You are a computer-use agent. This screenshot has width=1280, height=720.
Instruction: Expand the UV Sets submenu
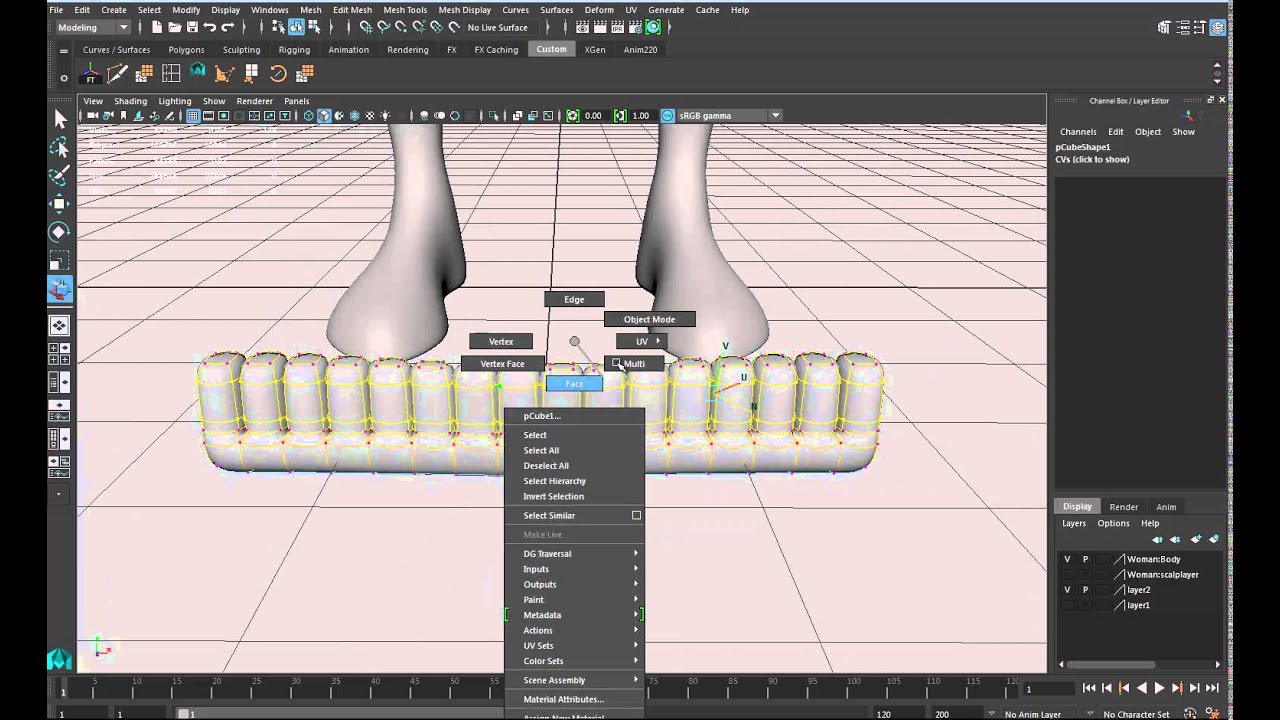pyautogui.click(x=574, y=646)
